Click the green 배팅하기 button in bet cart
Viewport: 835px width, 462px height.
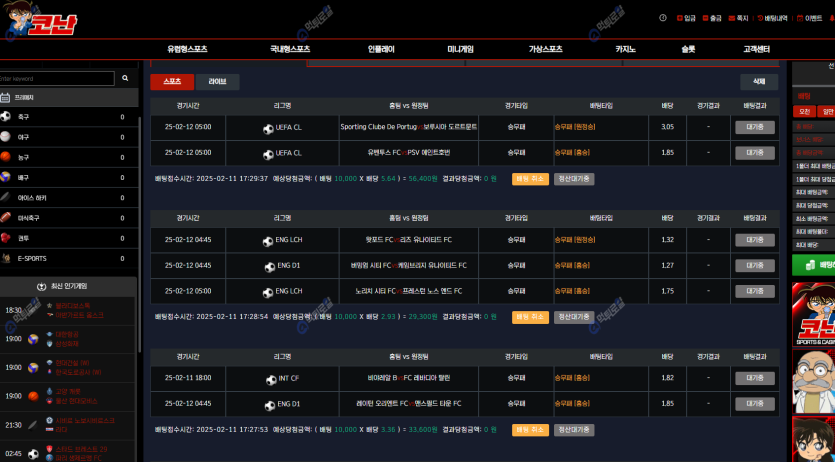[814, 265]
